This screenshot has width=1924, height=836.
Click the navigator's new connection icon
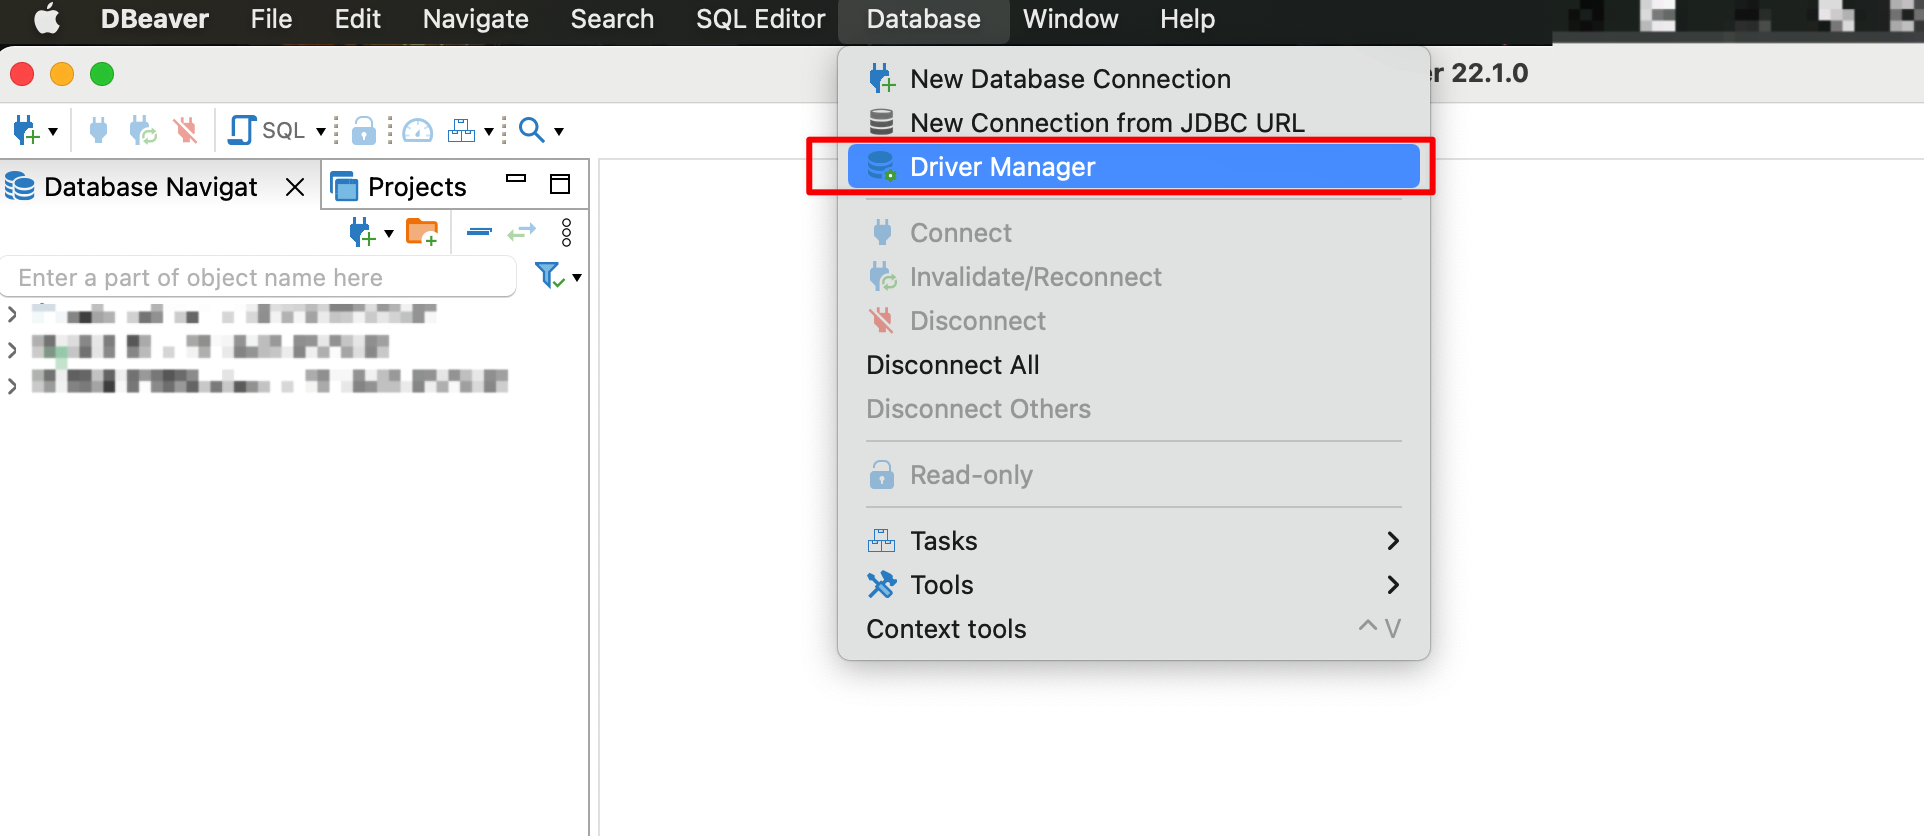point(362,233)
